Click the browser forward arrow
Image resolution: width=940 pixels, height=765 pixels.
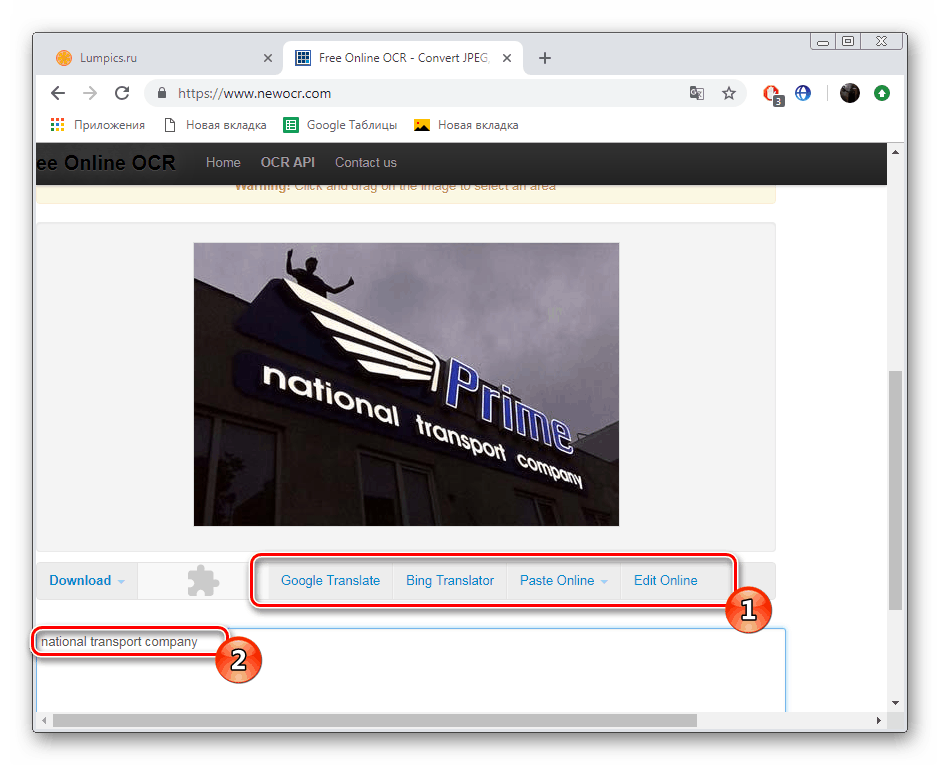click(90, 93)
